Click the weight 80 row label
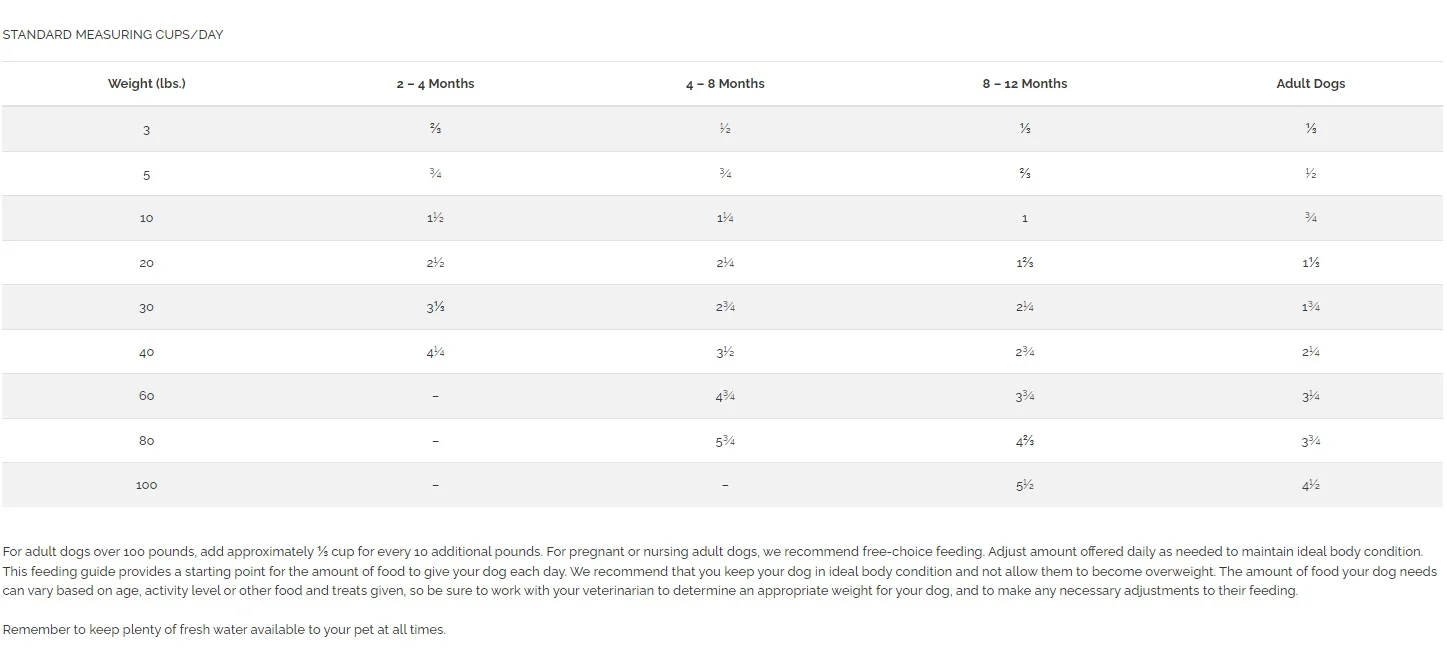The image size is (1447, 656). (147, 441)
